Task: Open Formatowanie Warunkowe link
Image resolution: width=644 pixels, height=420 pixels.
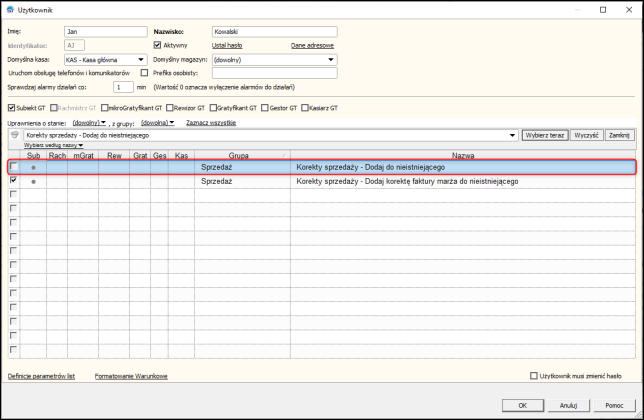Action: [131, 376]
